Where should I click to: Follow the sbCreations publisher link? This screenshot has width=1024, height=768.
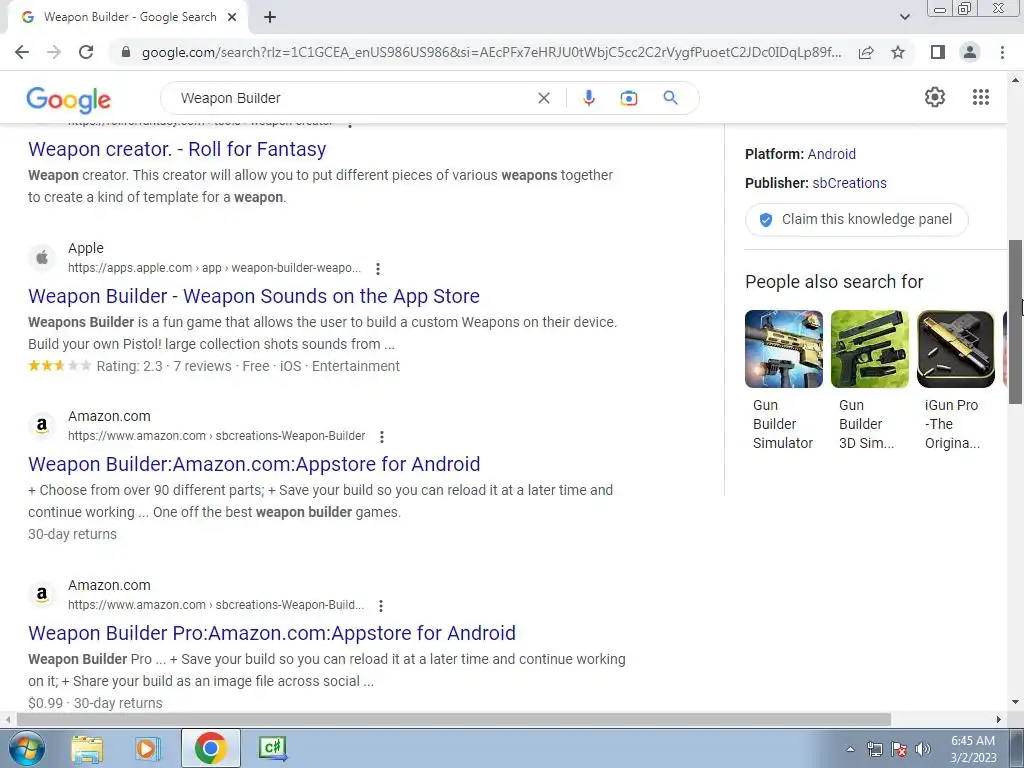click(849, 183)
